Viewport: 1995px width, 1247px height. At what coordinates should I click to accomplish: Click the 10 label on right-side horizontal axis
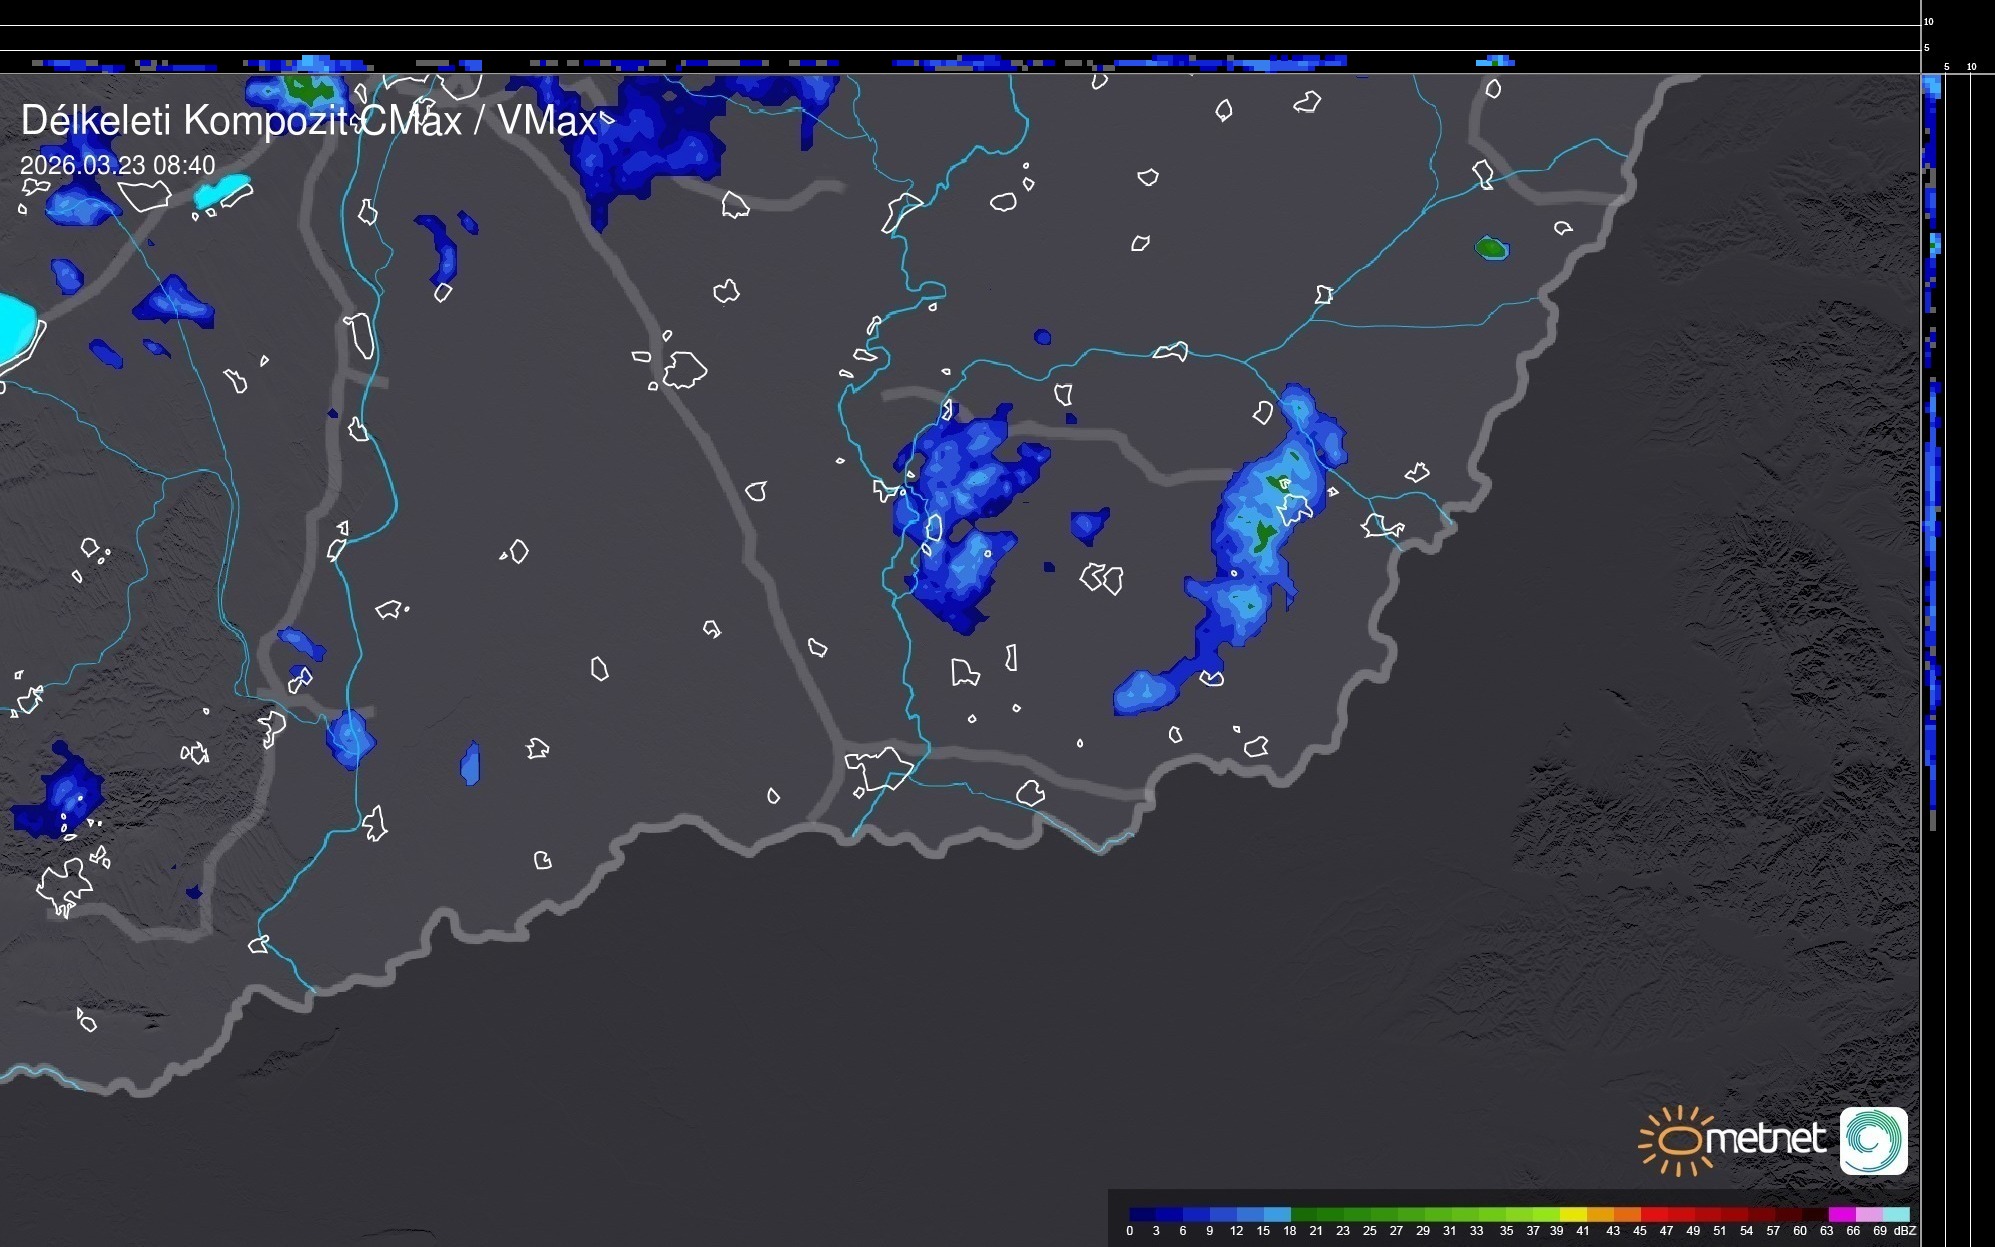point(1972,67)
